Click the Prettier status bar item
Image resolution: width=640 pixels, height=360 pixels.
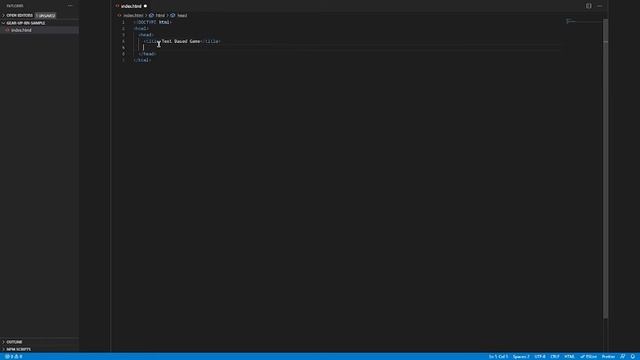608,356
